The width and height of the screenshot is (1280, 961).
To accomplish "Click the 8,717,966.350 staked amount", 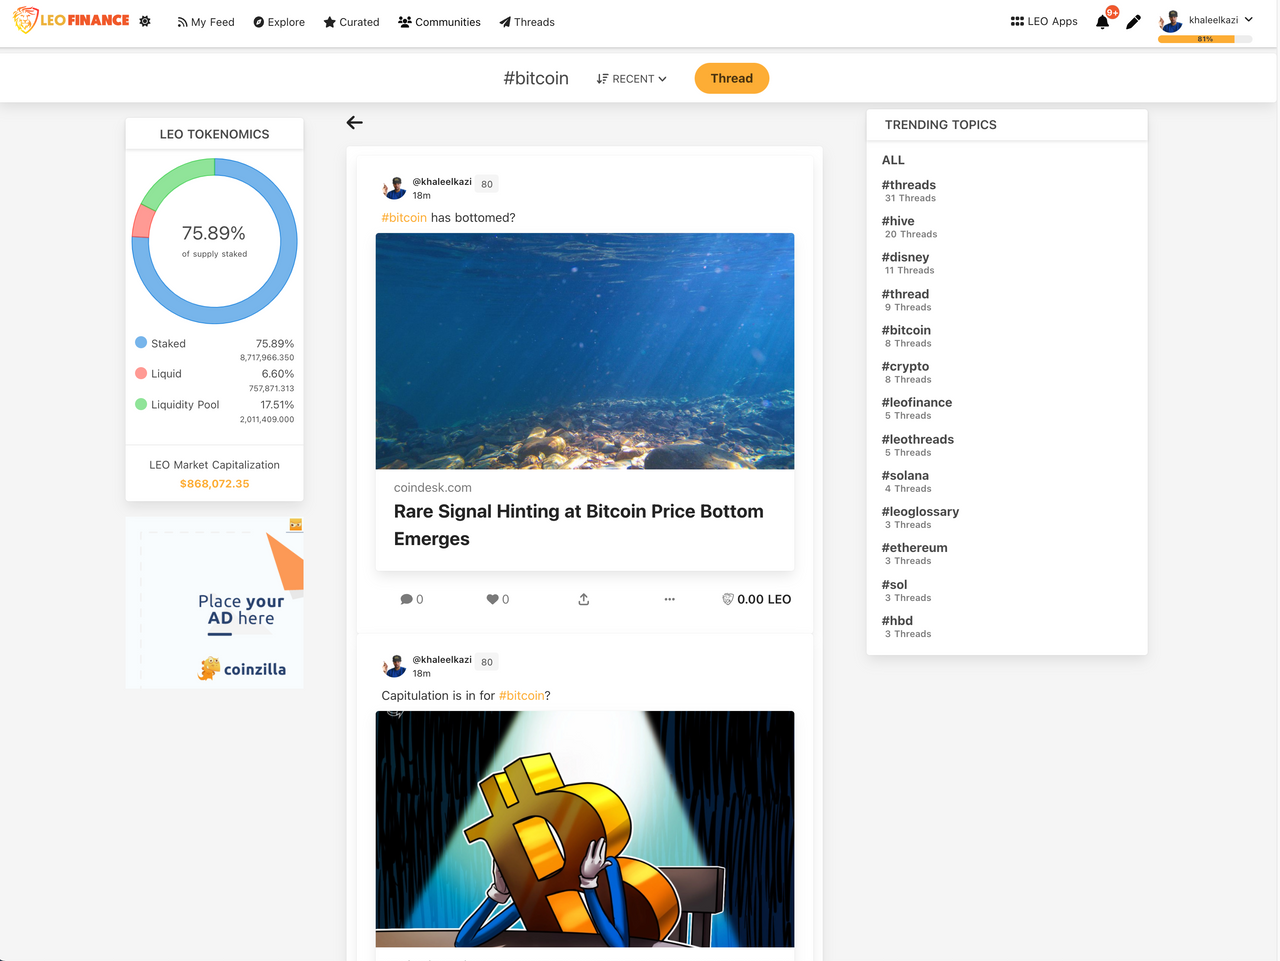I will tap(267, 358).
